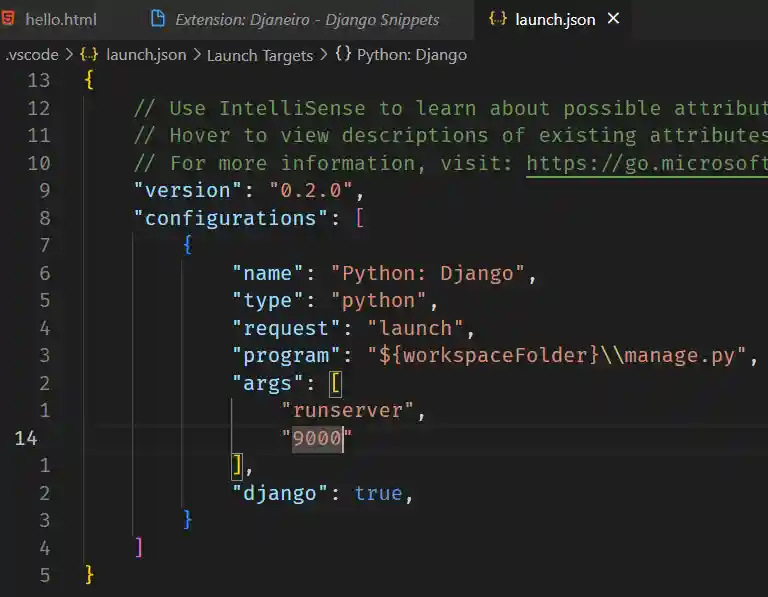Click the "runserver" argument string
Viewport: 768px width, 597px height.
[x=348, y=410]
